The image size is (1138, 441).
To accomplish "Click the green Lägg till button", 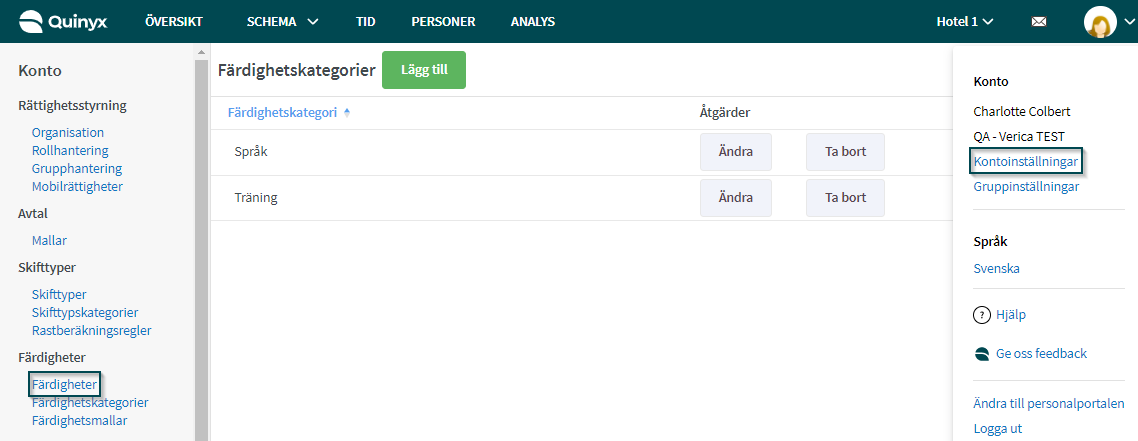I will click(424, 70).
